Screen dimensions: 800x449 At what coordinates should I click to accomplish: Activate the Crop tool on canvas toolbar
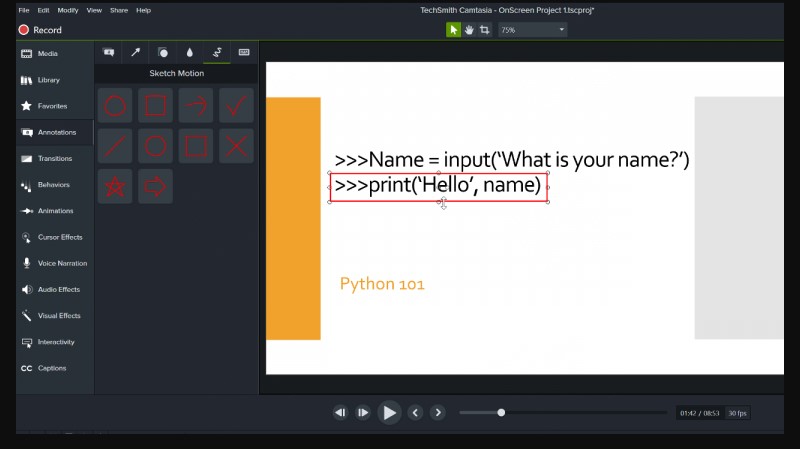[485, 30]
